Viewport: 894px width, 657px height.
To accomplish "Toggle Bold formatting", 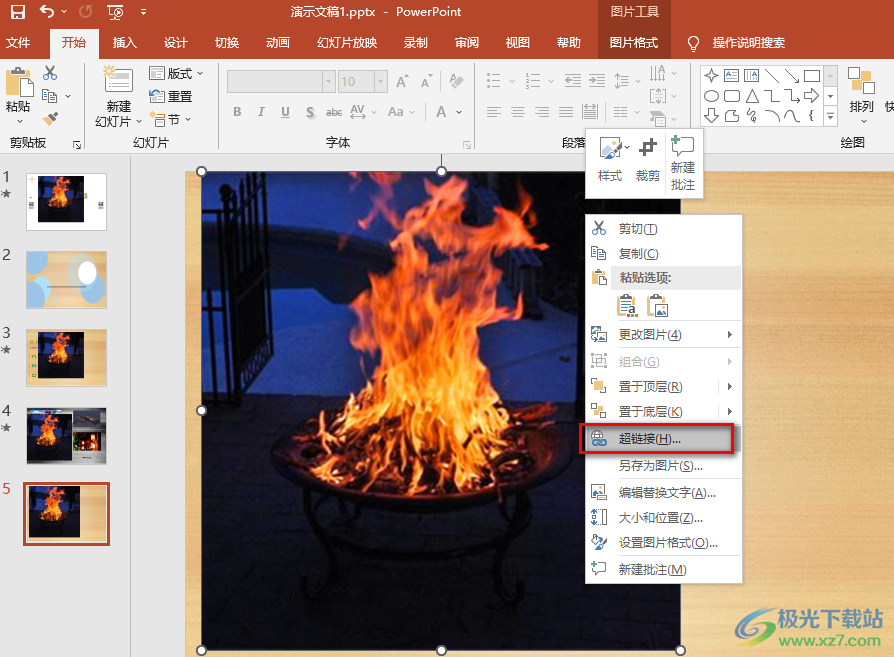I will [237, 112].
